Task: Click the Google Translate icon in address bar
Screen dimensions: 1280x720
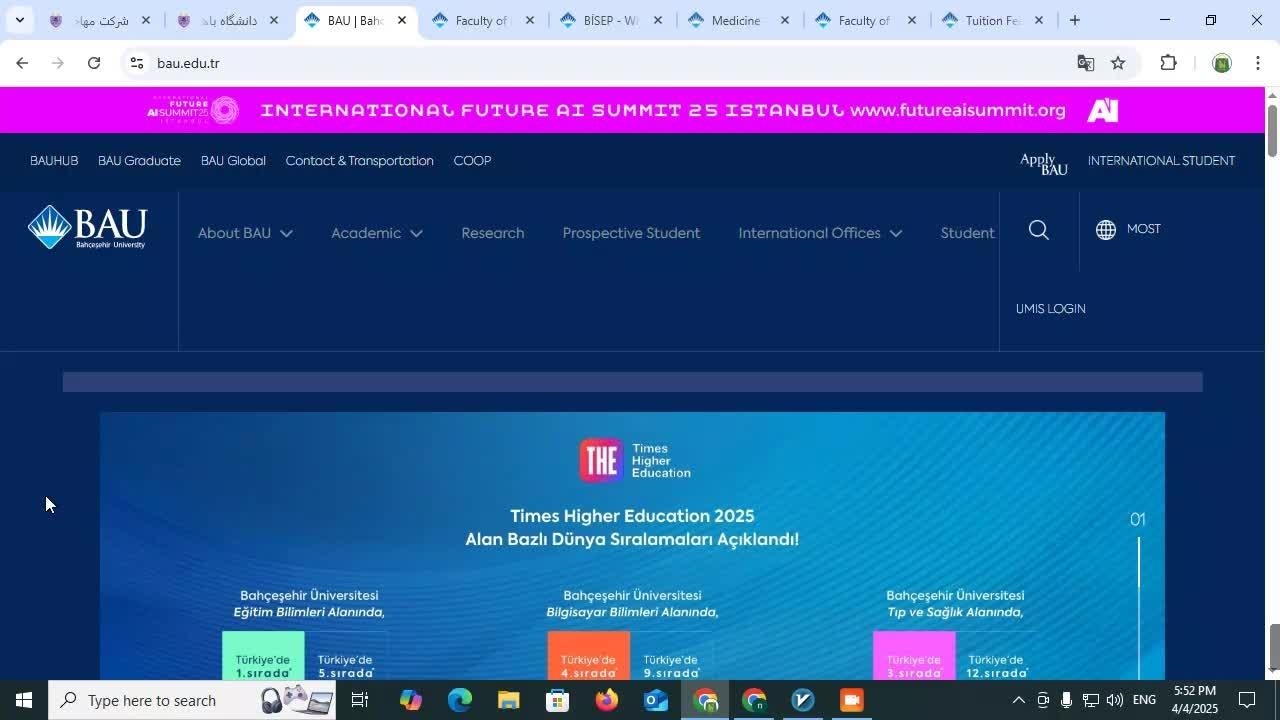Action: tap(1085, 63)
